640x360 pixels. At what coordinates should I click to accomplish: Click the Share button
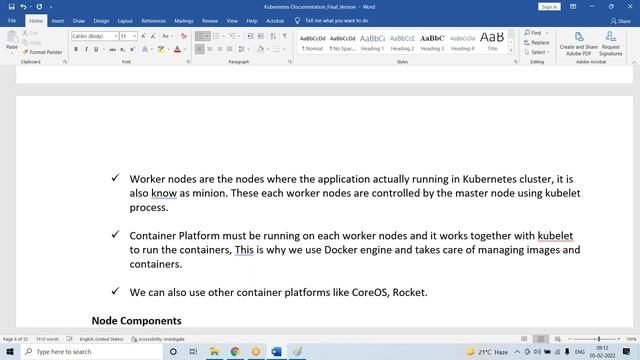click(x=621, y=21)
